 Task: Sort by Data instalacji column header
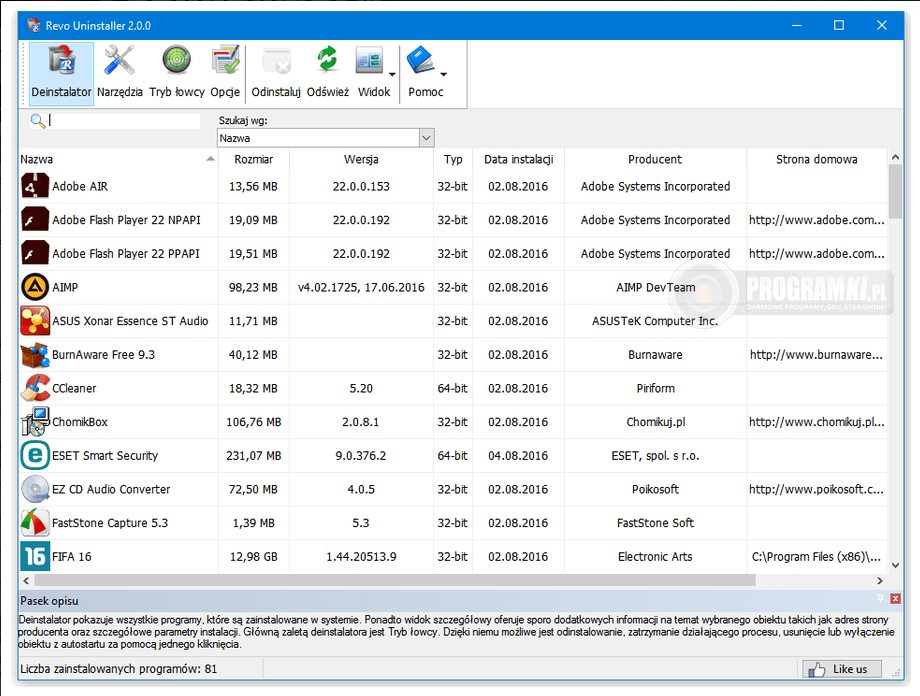click(x=519, y=159)
